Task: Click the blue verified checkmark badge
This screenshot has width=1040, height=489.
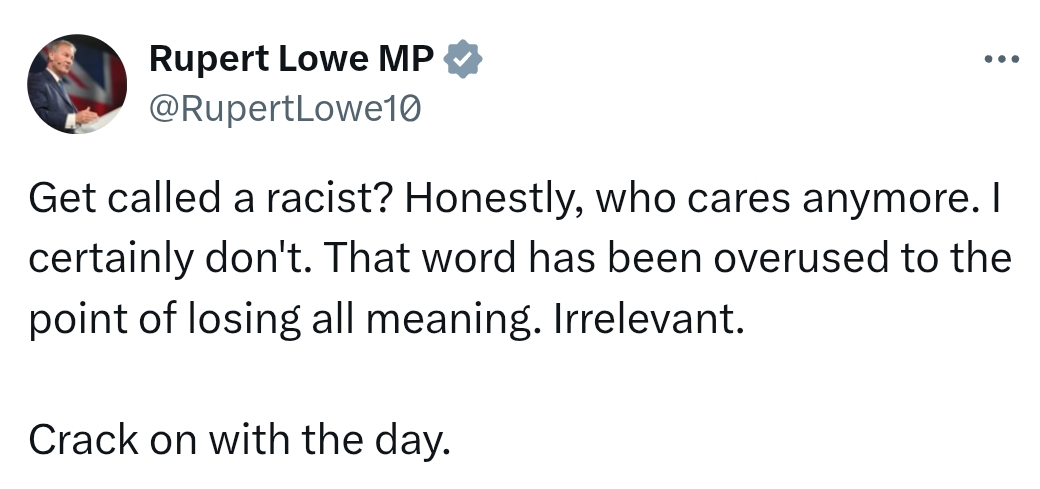Action: 462,59
